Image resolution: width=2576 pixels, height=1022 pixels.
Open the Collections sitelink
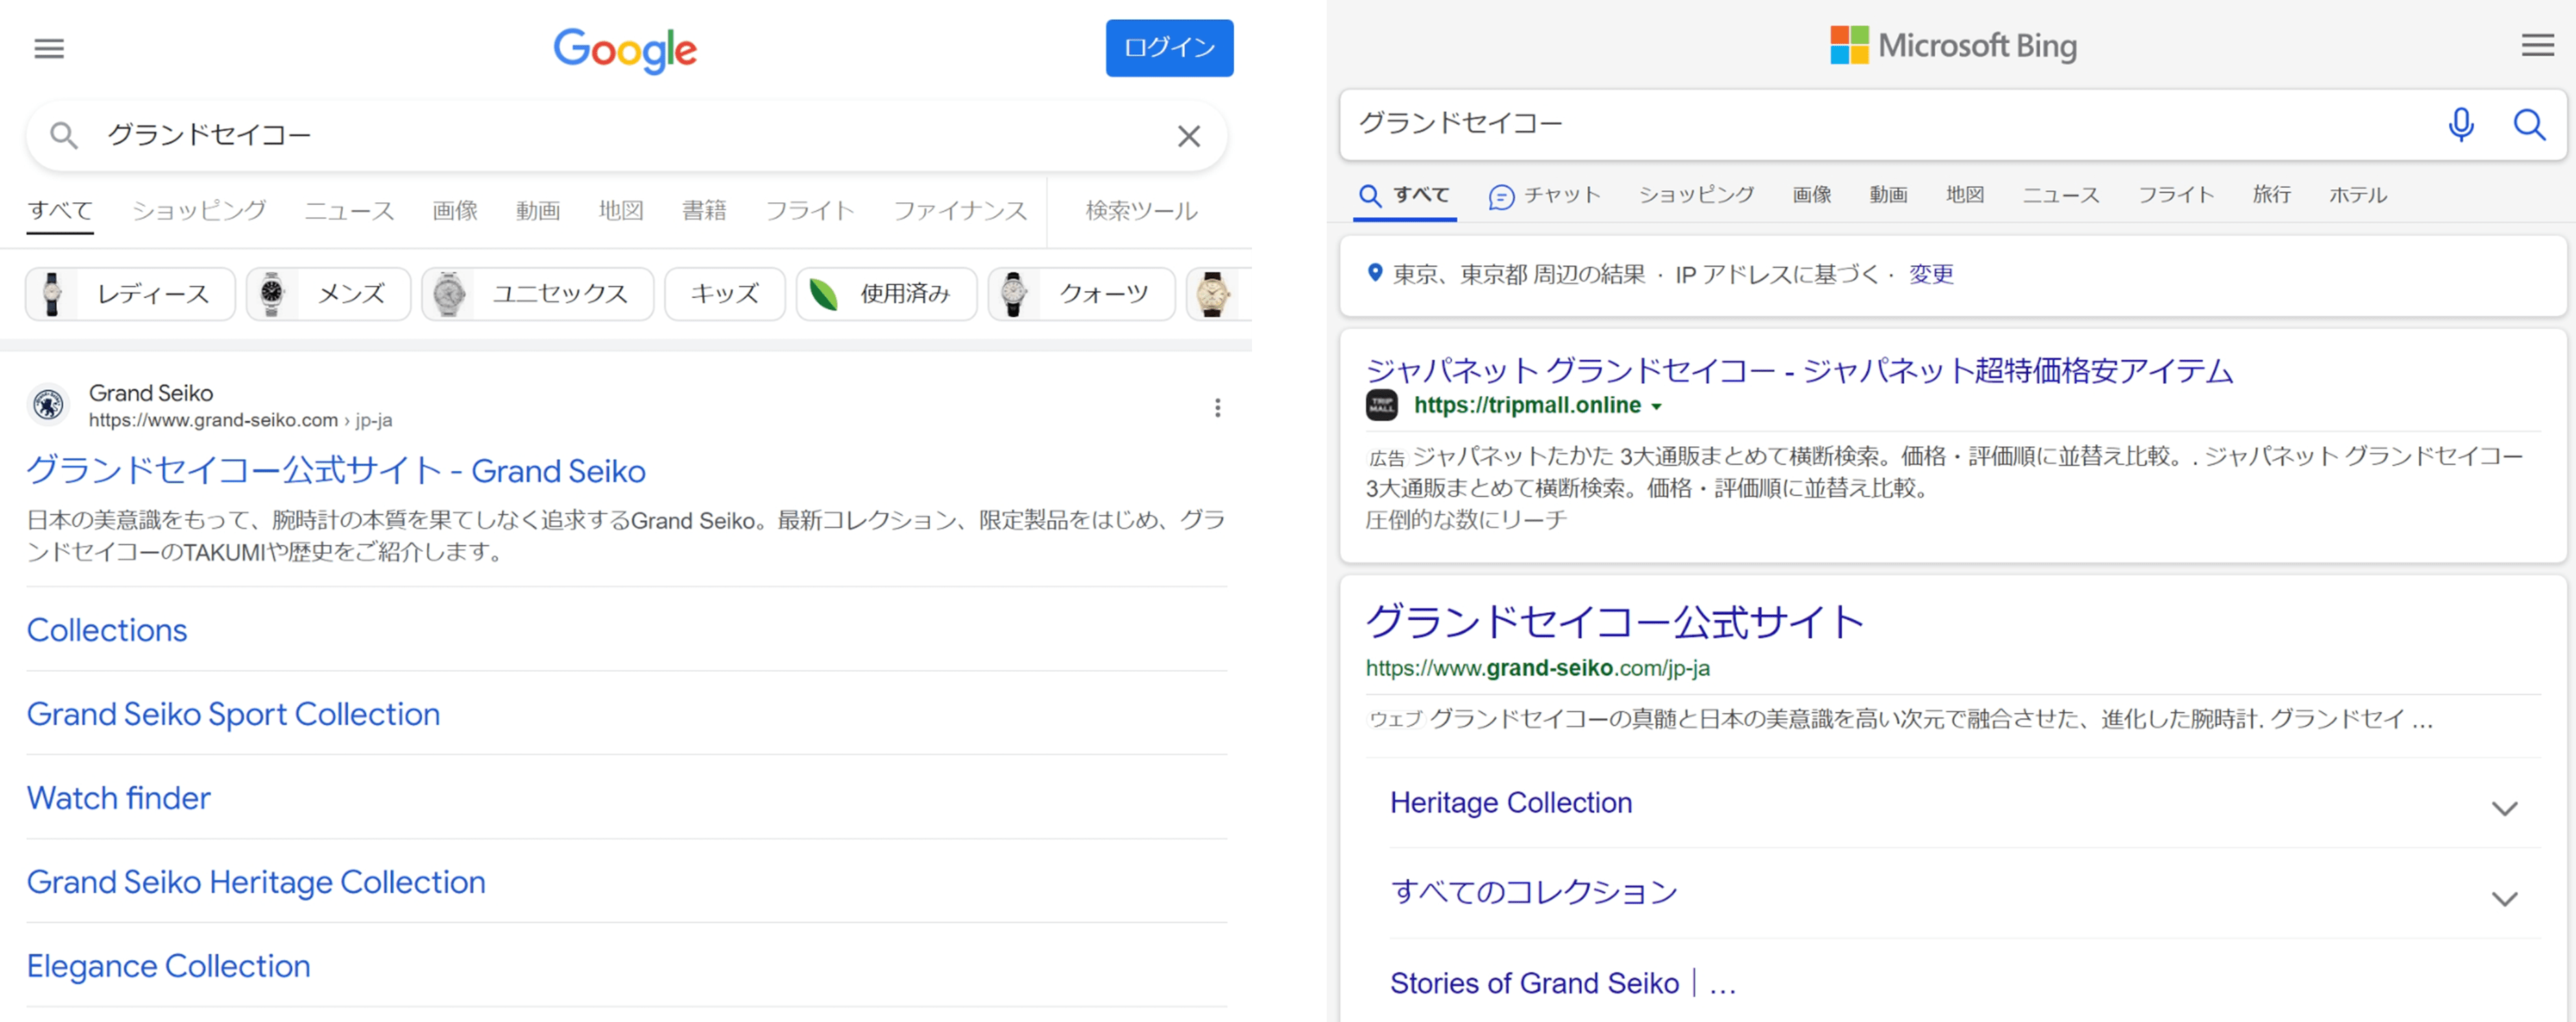(x=107, y=630)
